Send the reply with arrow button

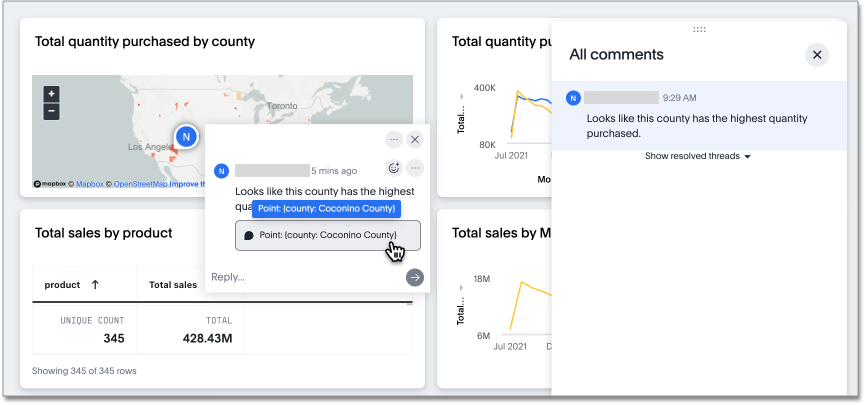coord(415,277)
